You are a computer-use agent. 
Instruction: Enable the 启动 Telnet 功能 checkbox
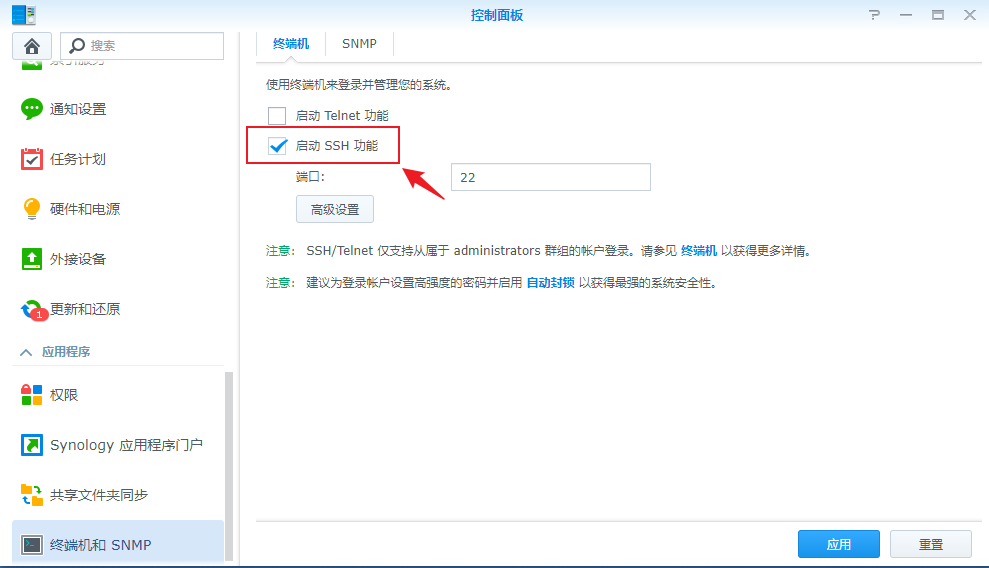pyautogui.click(x=277, y=116)
